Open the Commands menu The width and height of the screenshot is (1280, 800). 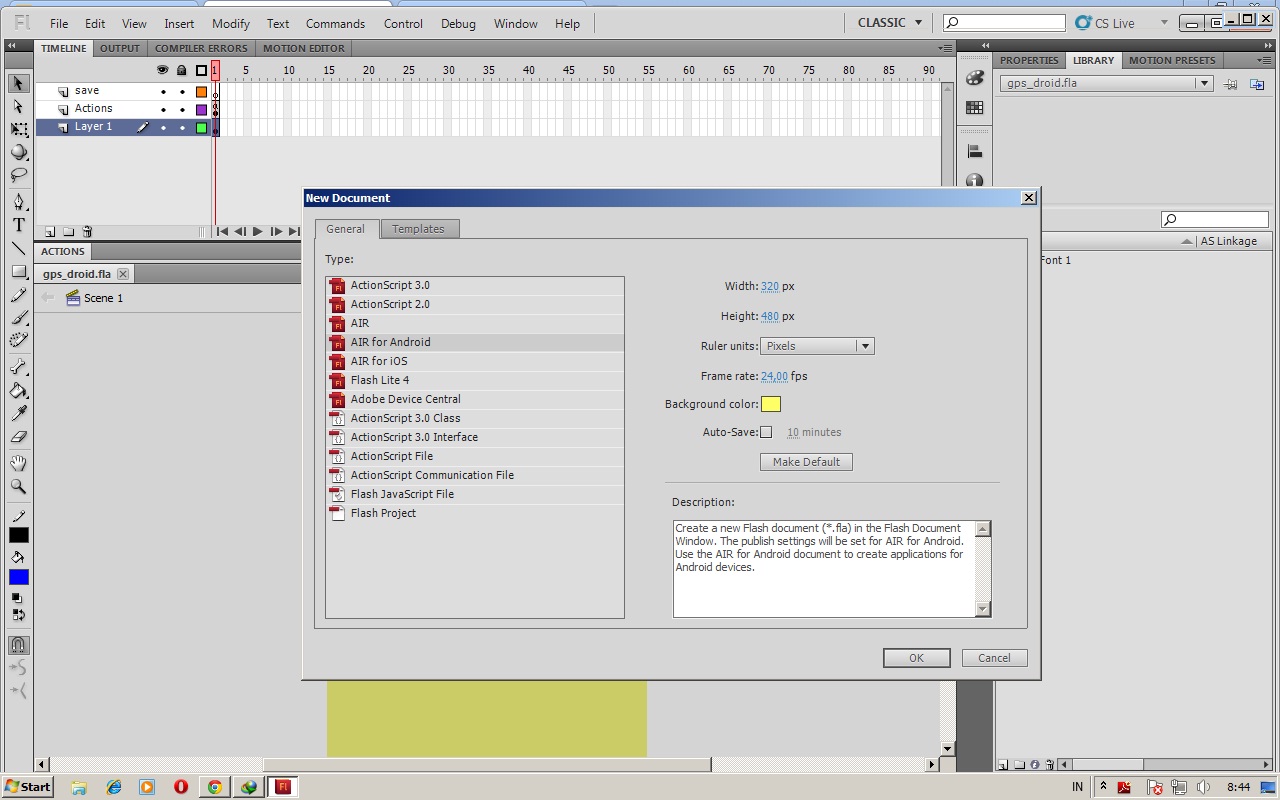pos(335,23)
